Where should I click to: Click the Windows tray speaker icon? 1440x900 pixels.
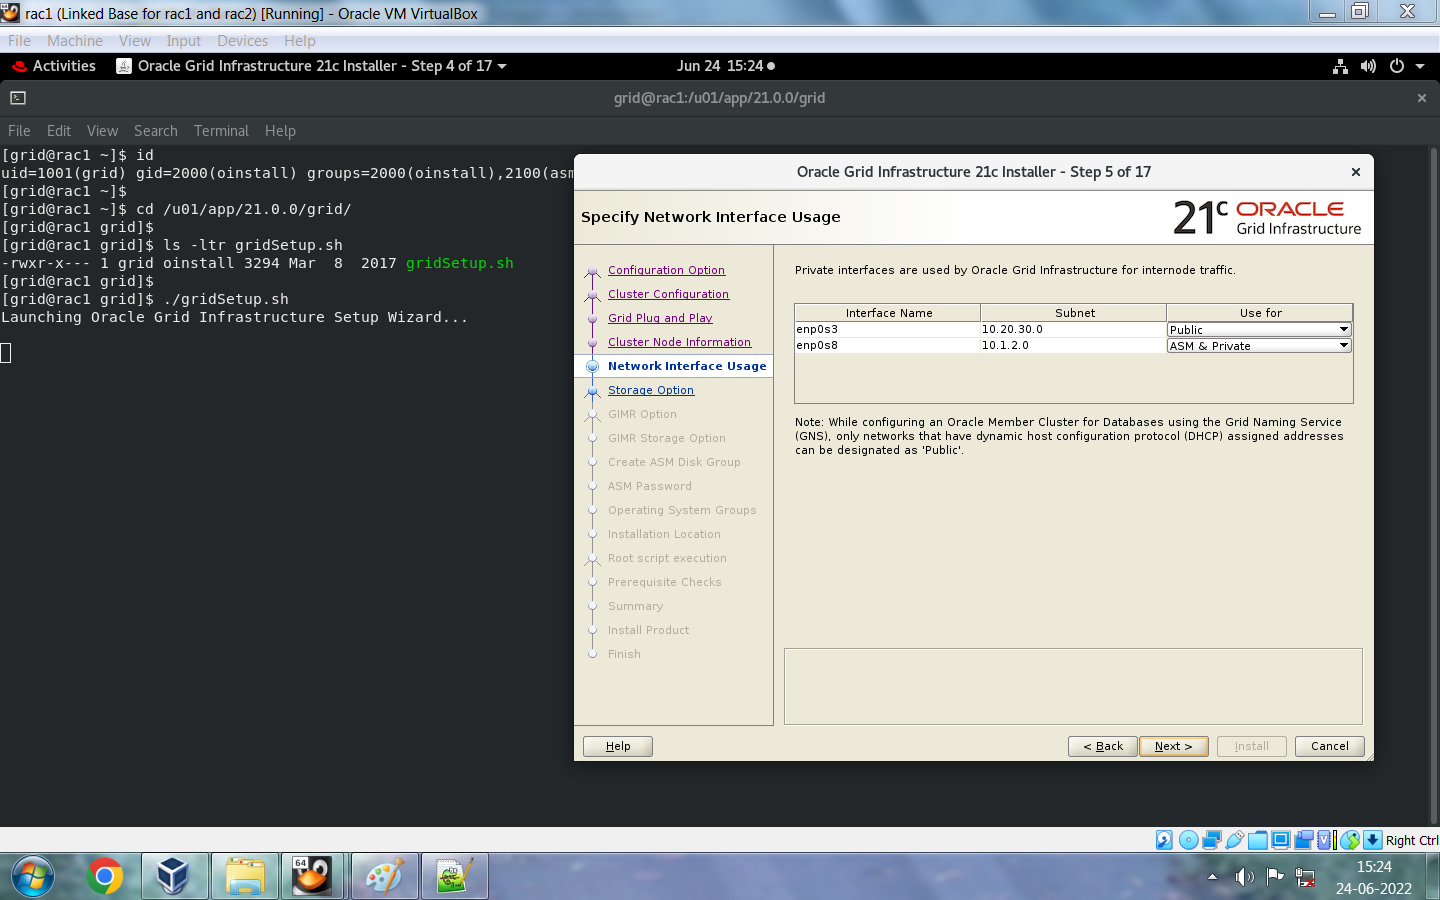tap(1244, 877)
